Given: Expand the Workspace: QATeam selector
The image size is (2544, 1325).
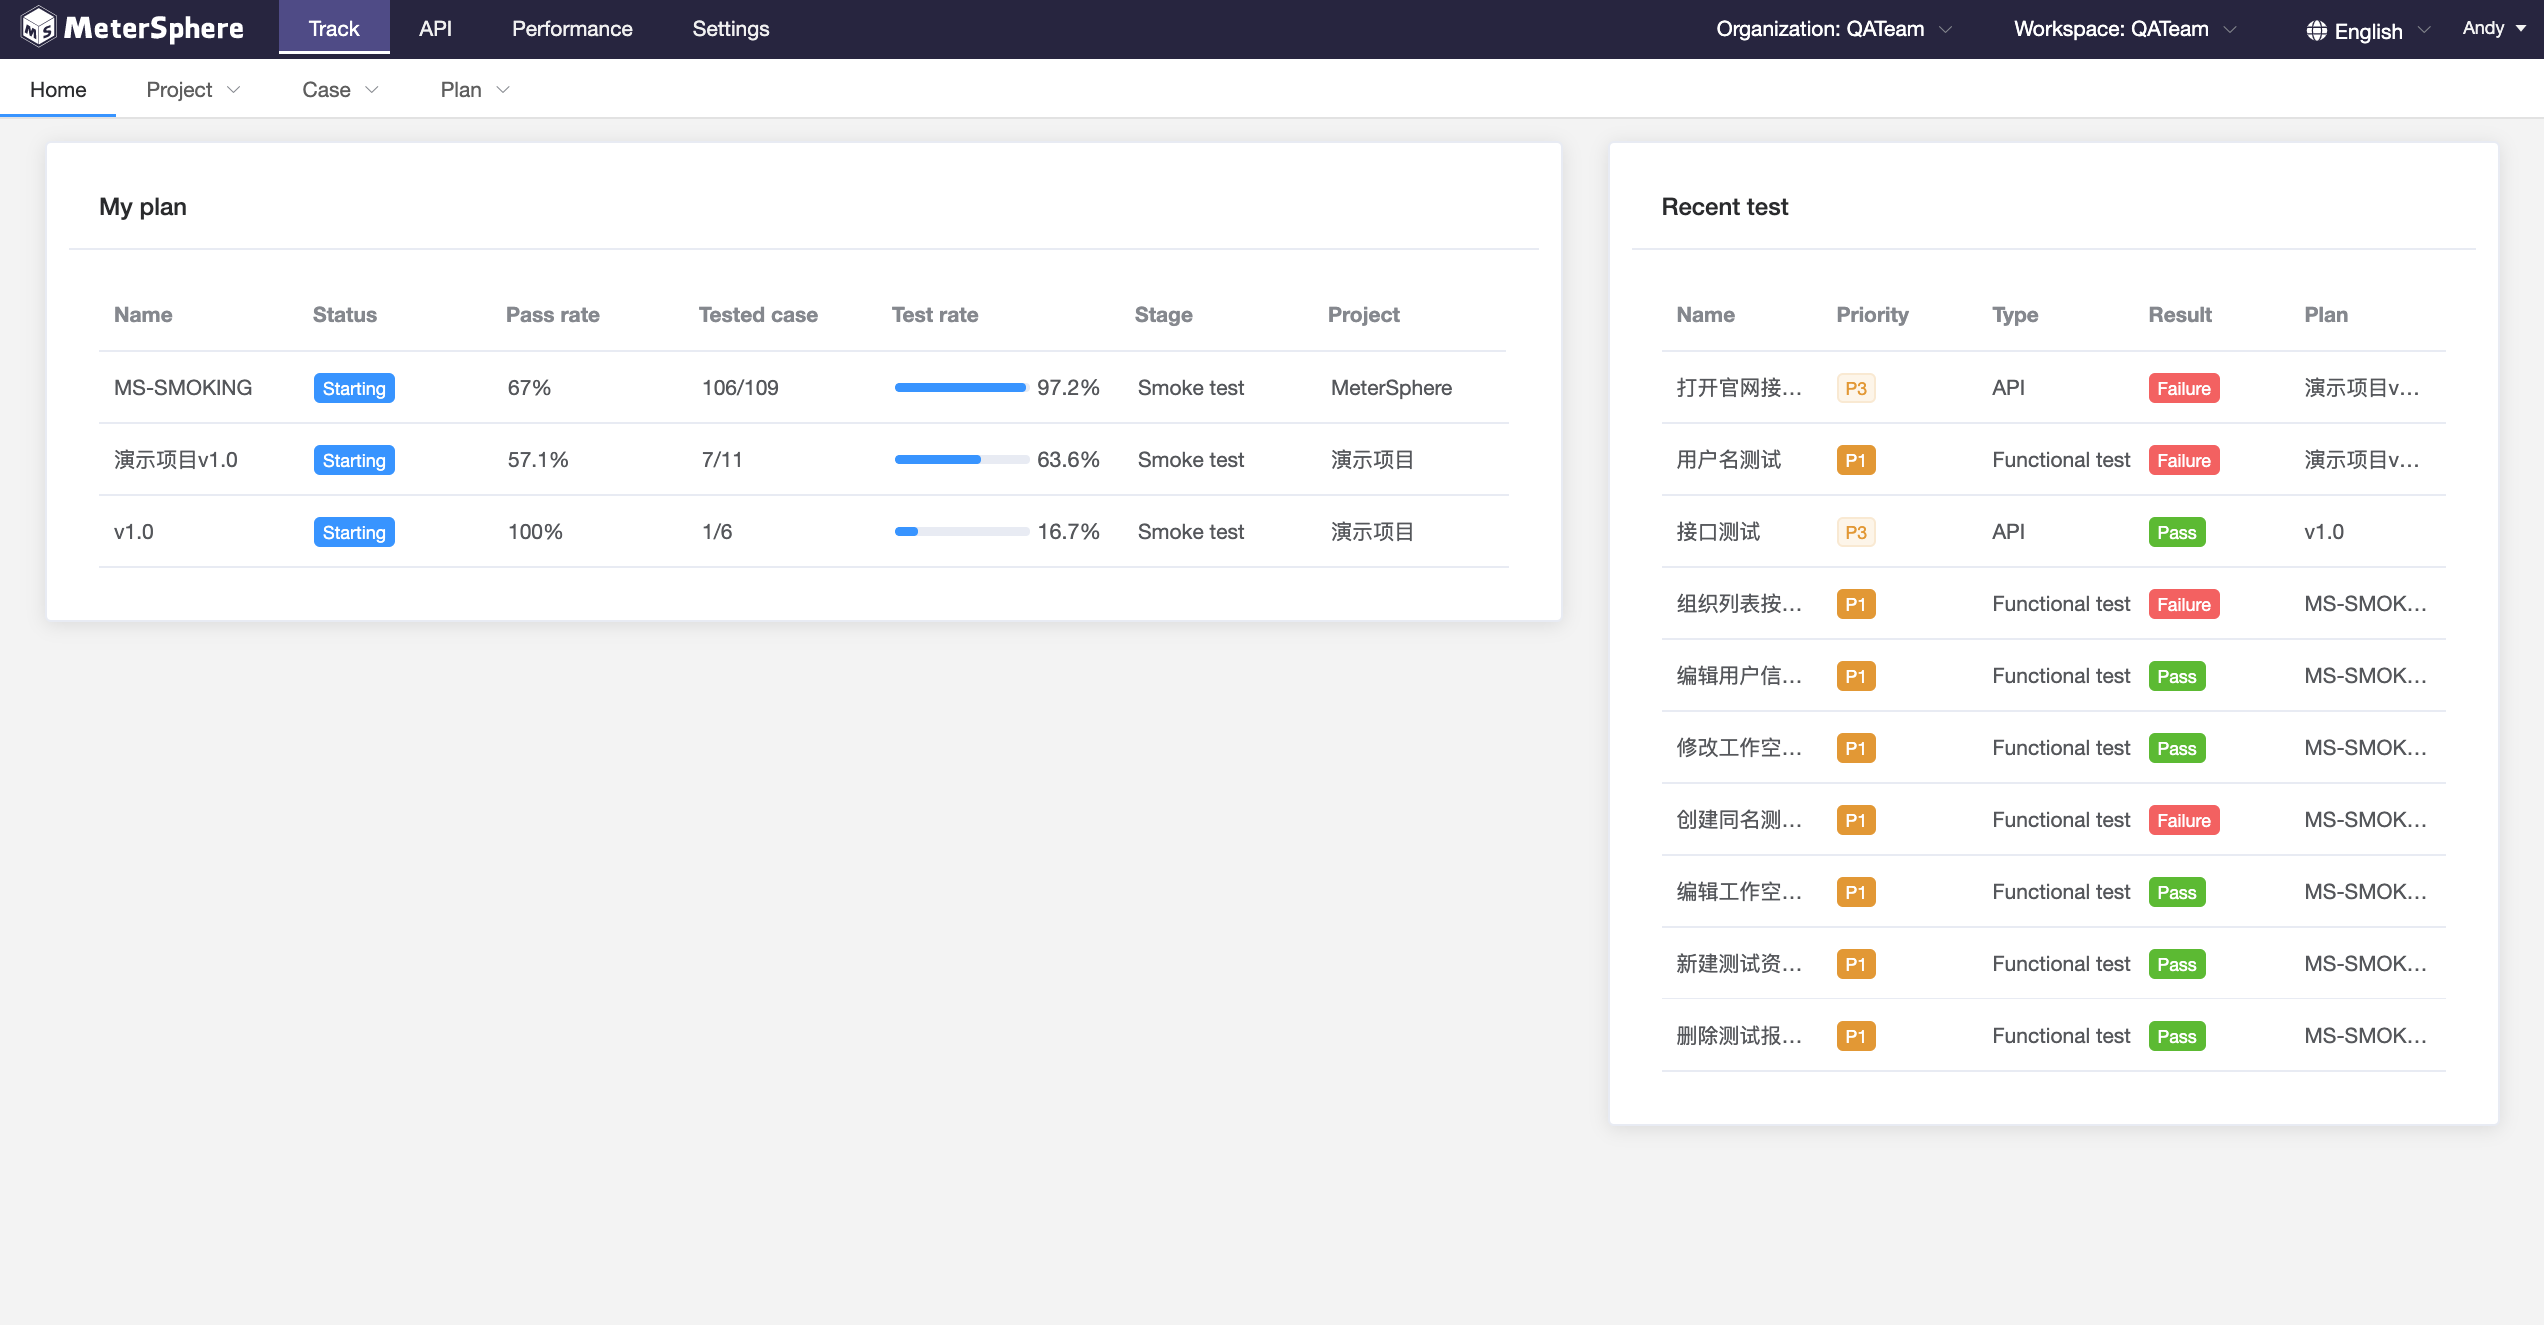Looking at the screenshot, I should pyautogui.click(x=2122, y=28).
